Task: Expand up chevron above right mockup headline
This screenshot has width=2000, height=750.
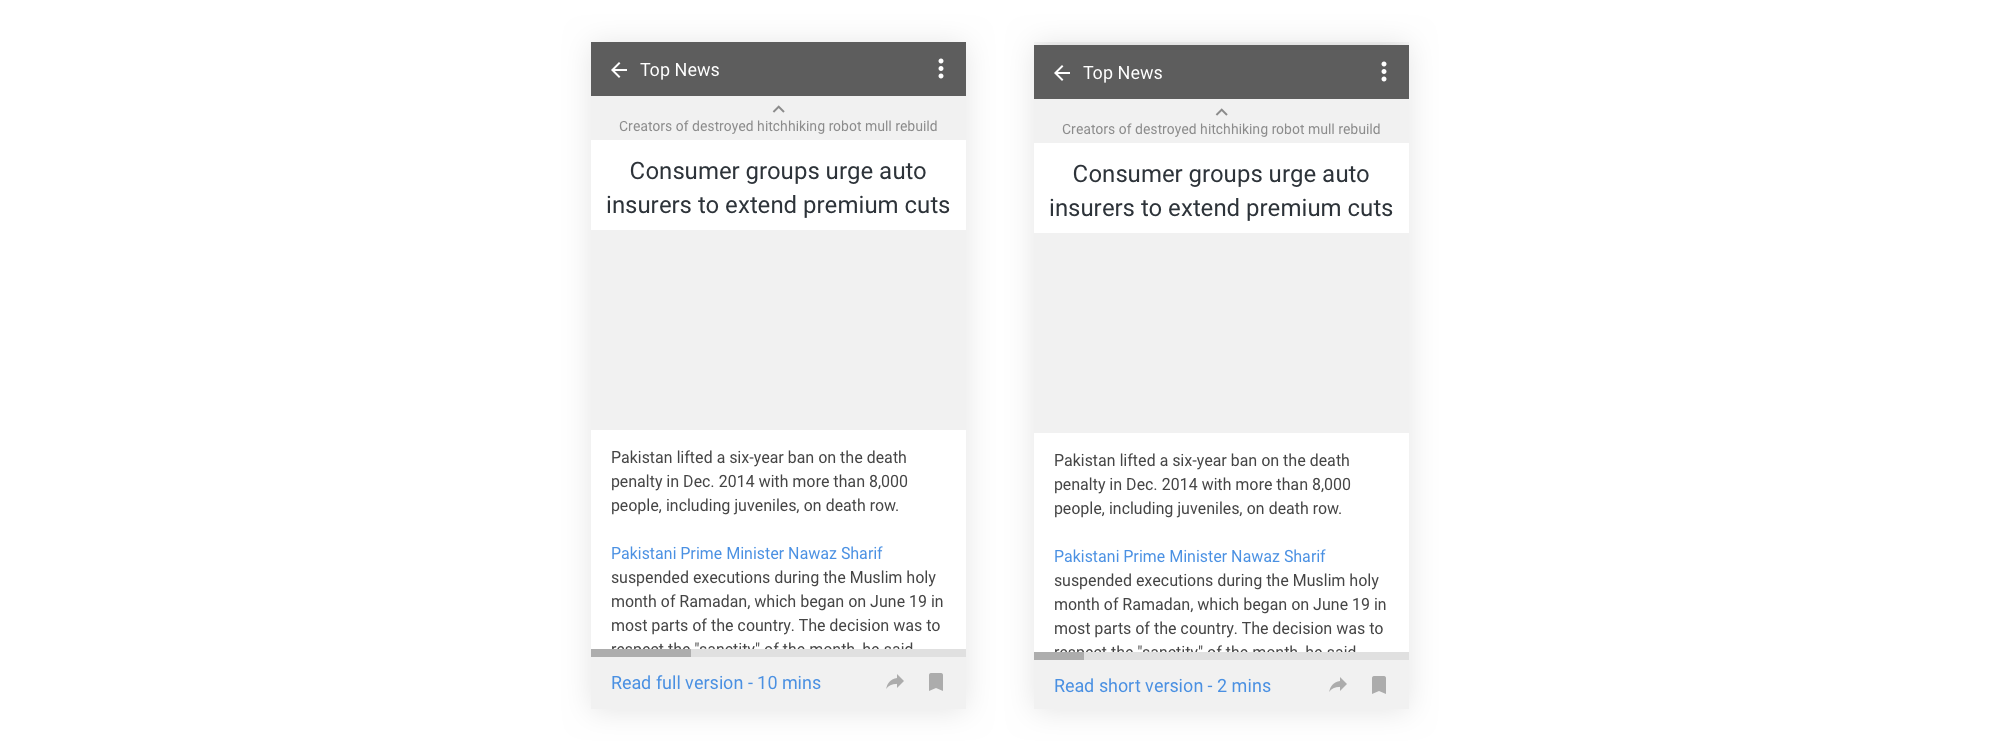Action: pos(1221,112)
